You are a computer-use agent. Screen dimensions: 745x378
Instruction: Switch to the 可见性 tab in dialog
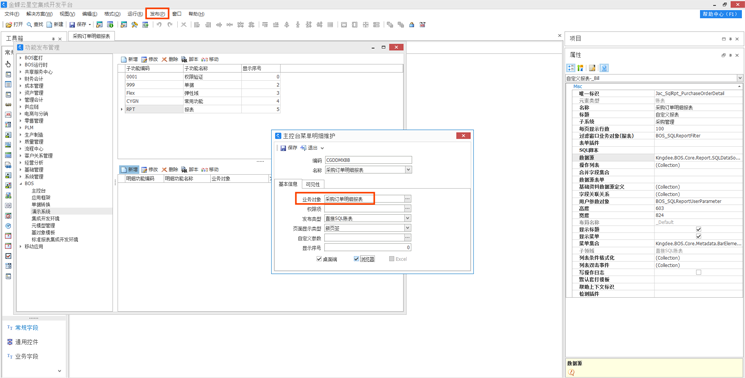point(312,184)
